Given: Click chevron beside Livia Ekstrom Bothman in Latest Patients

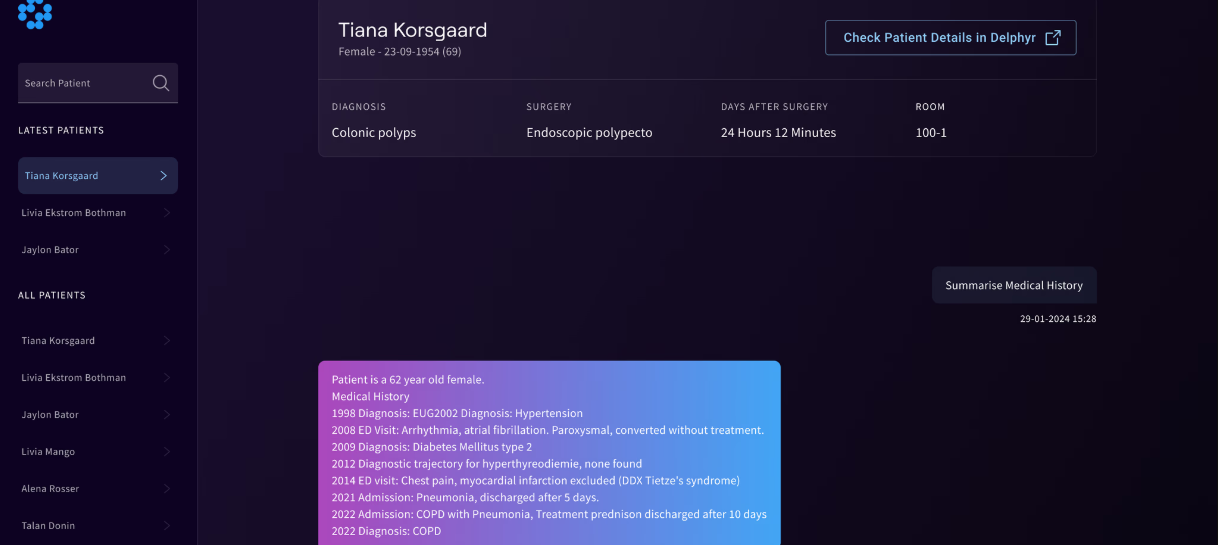Looking at the screenshot, I should pos(166,213).
